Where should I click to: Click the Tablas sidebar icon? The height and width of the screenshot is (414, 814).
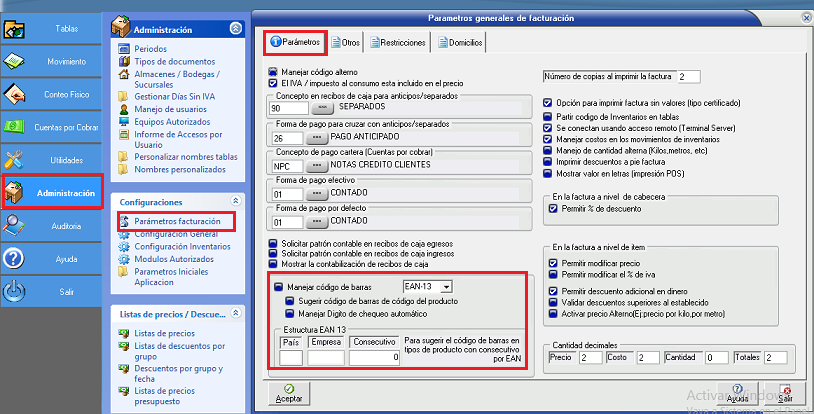click(16, 29)
